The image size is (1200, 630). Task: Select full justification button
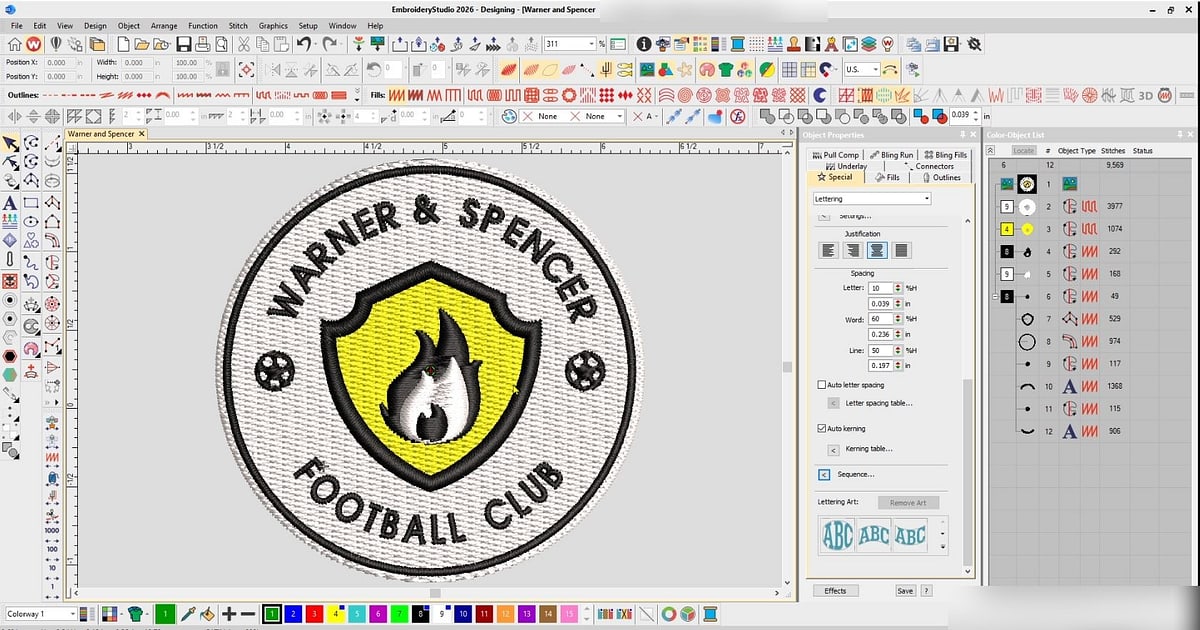pyautogui.click(x=901, y=250)
